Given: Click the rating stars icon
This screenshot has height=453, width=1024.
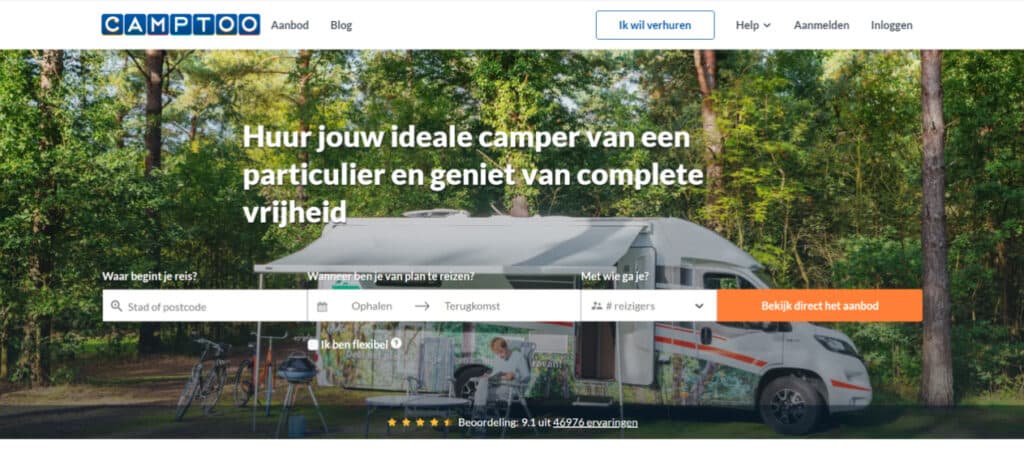Looking at the screenshot, I should [x=420, y=422].
